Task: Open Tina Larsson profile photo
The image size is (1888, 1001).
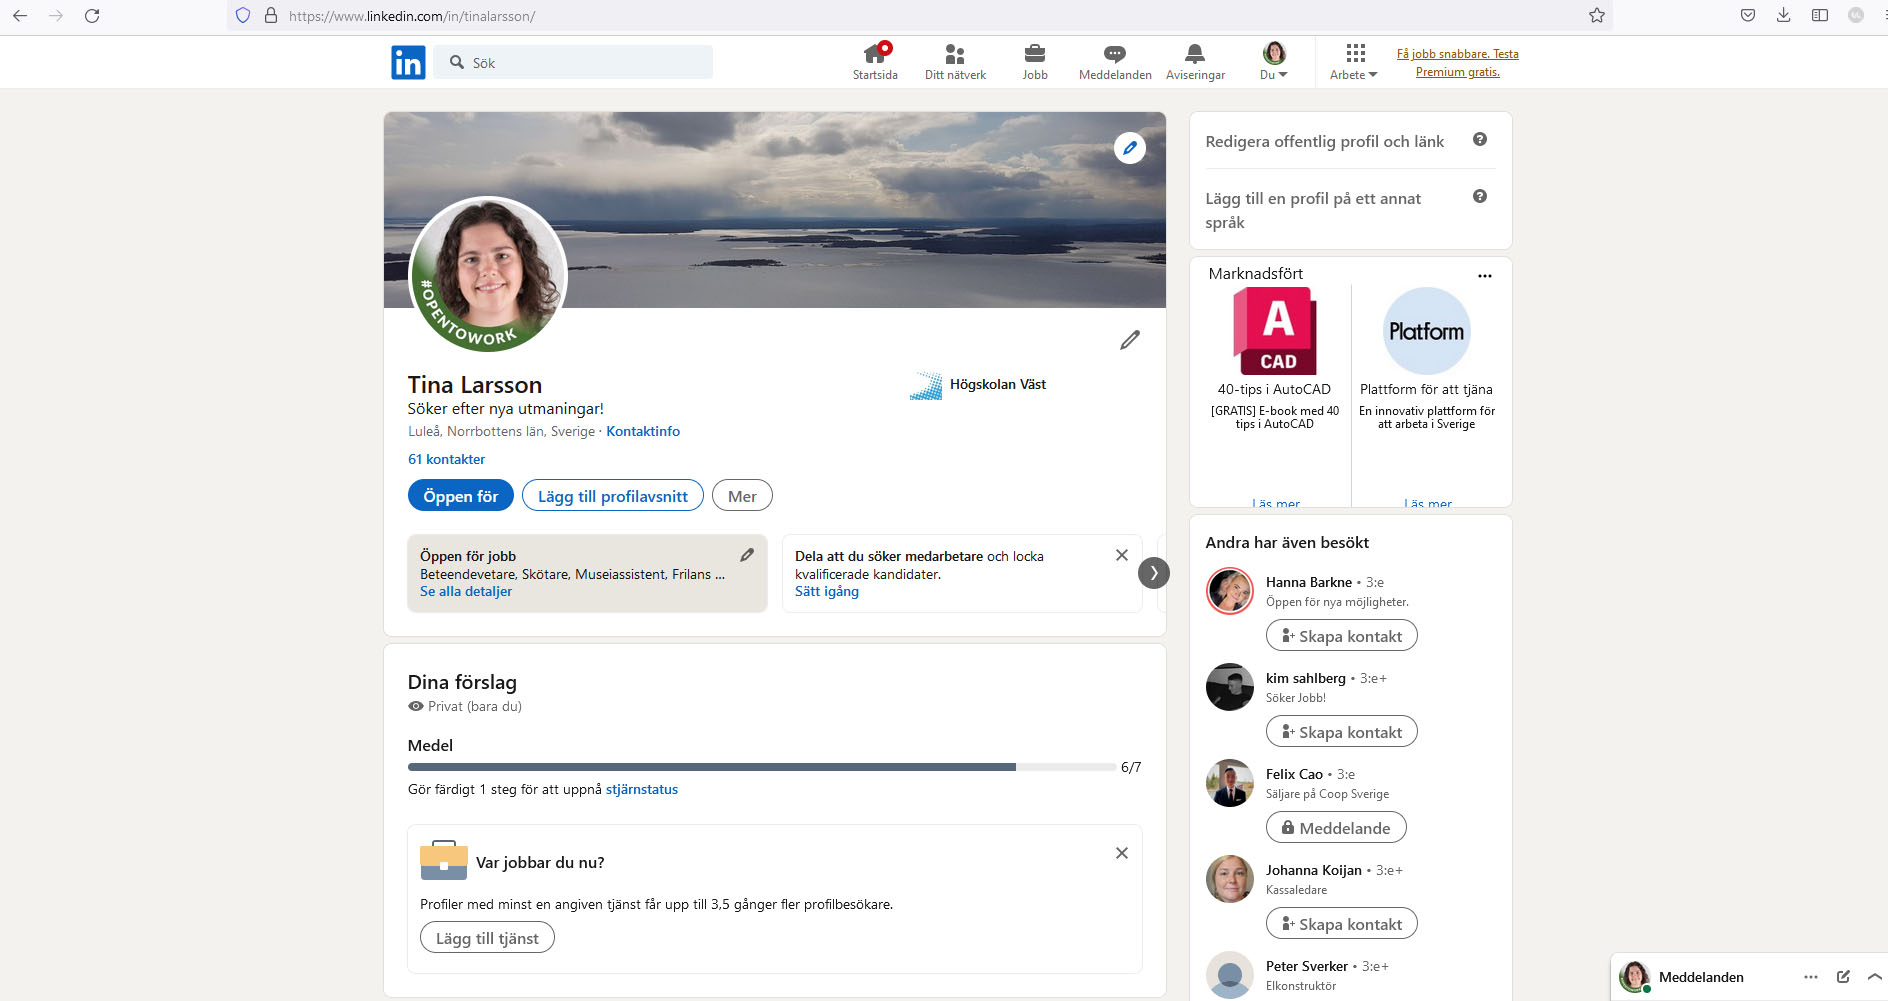Action: click(488, 274)
